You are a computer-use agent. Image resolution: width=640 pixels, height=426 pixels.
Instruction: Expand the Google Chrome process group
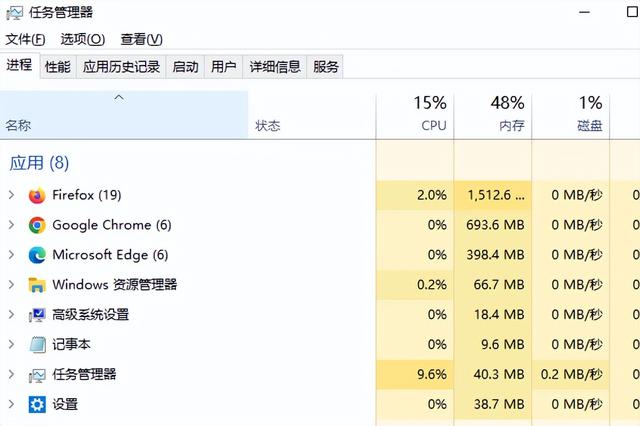(x=11, y=225)
